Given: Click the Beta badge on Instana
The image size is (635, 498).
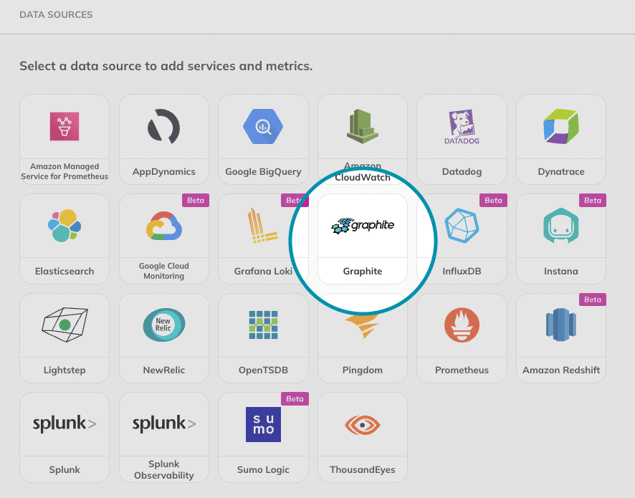Looking at the screenshot, I should 592,200.
